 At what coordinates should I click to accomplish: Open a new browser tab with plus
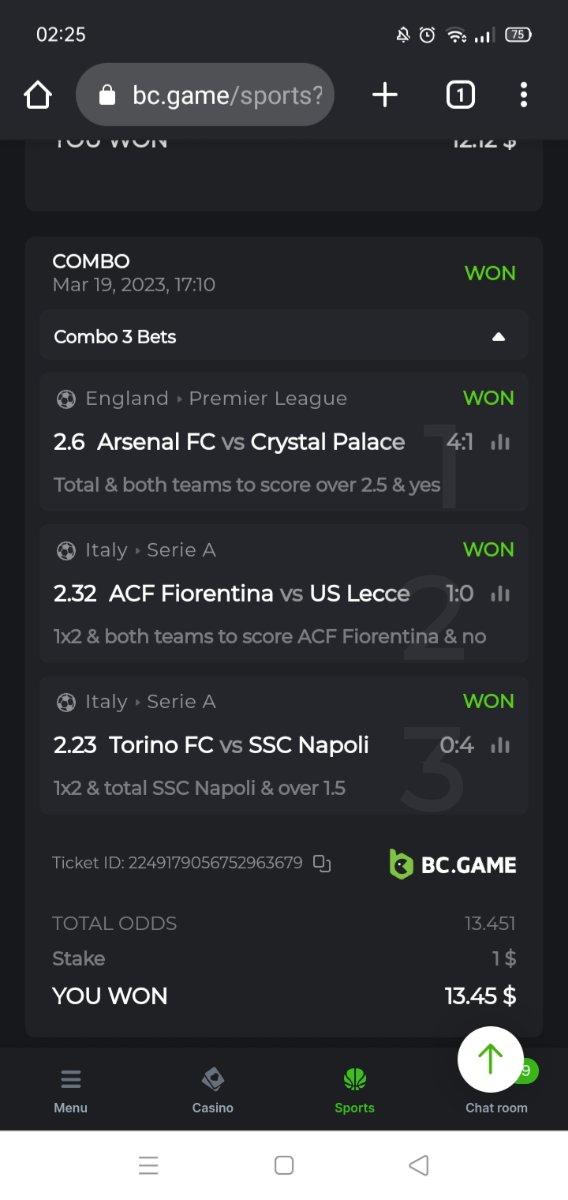click(x=385, y=95)
